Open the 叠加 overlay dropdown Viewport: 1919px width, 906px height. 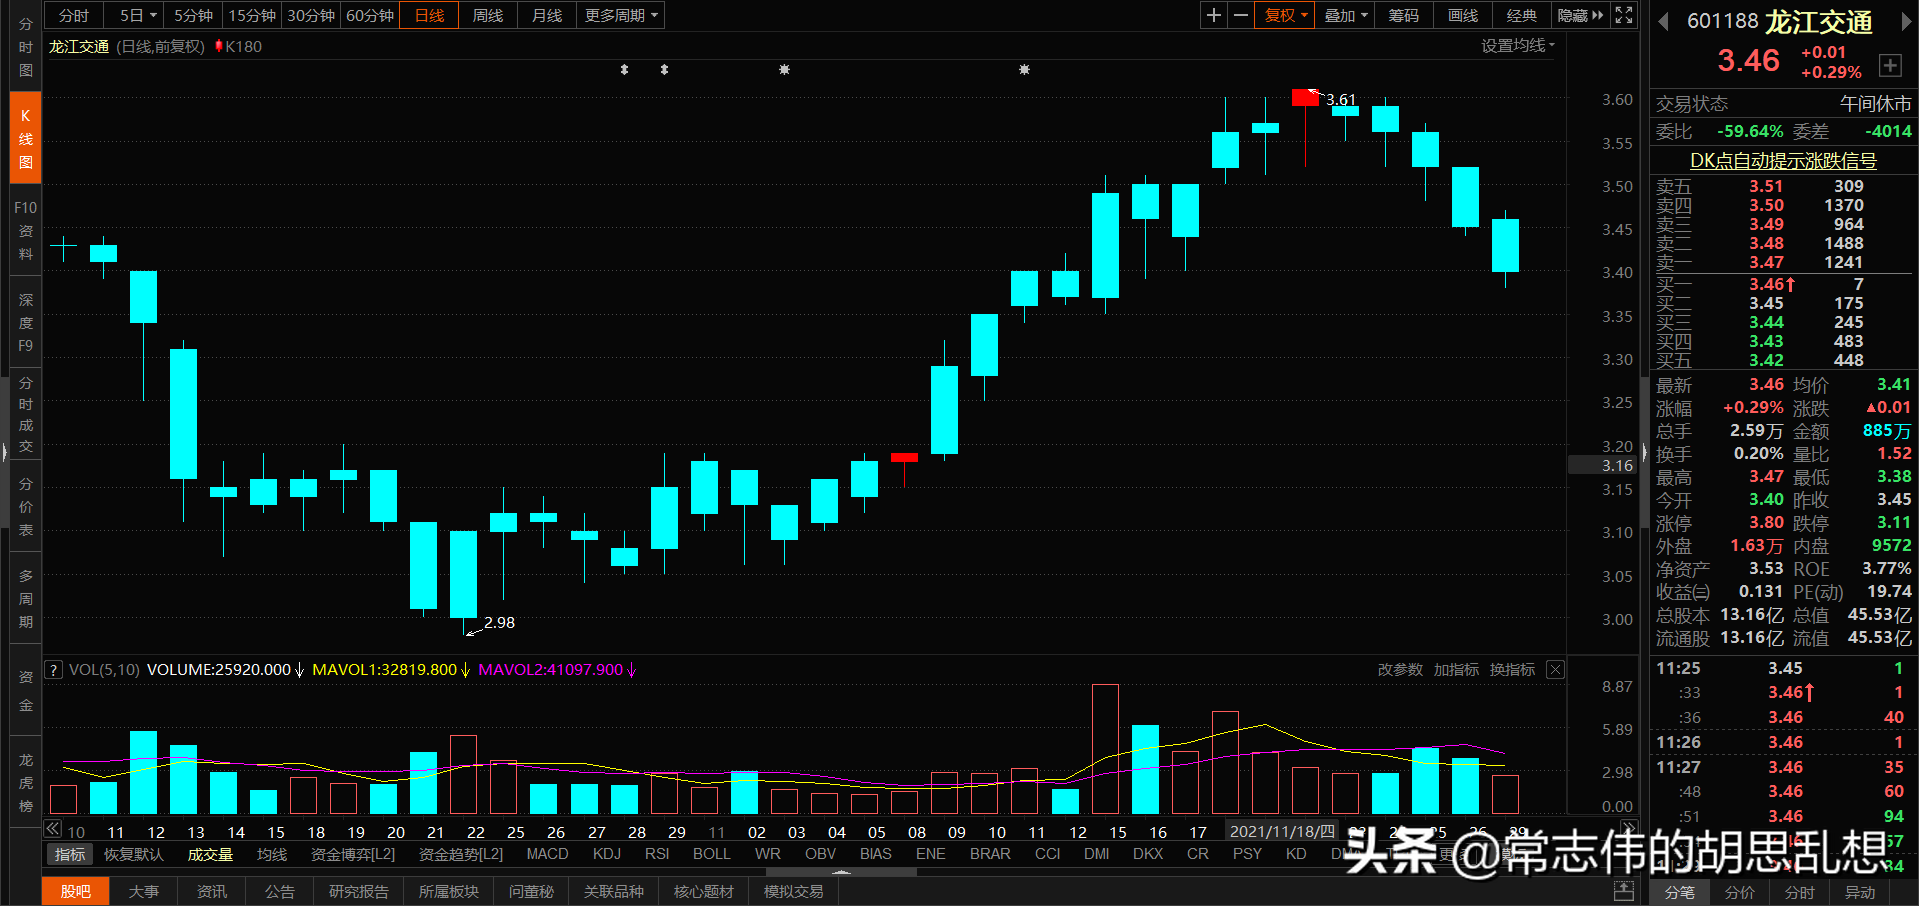point(1344,15)
